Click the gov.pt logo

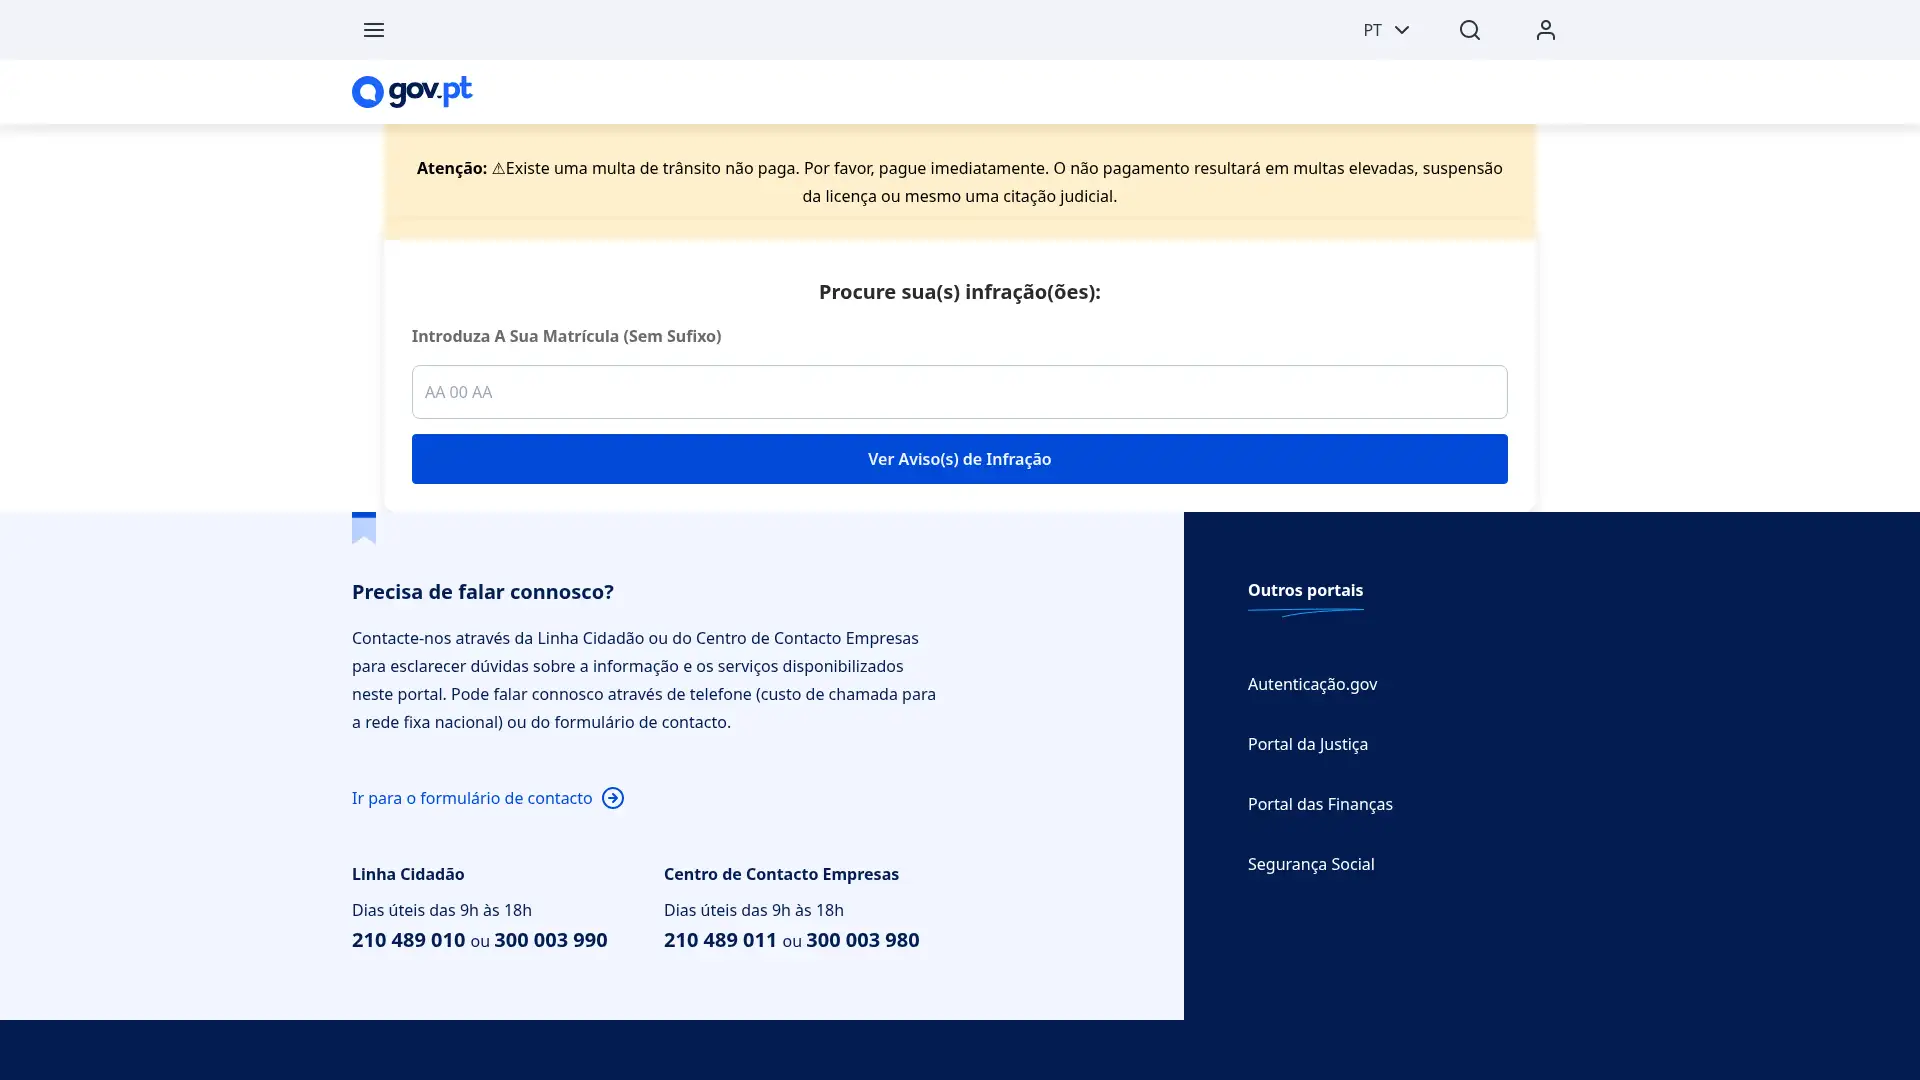411,91
